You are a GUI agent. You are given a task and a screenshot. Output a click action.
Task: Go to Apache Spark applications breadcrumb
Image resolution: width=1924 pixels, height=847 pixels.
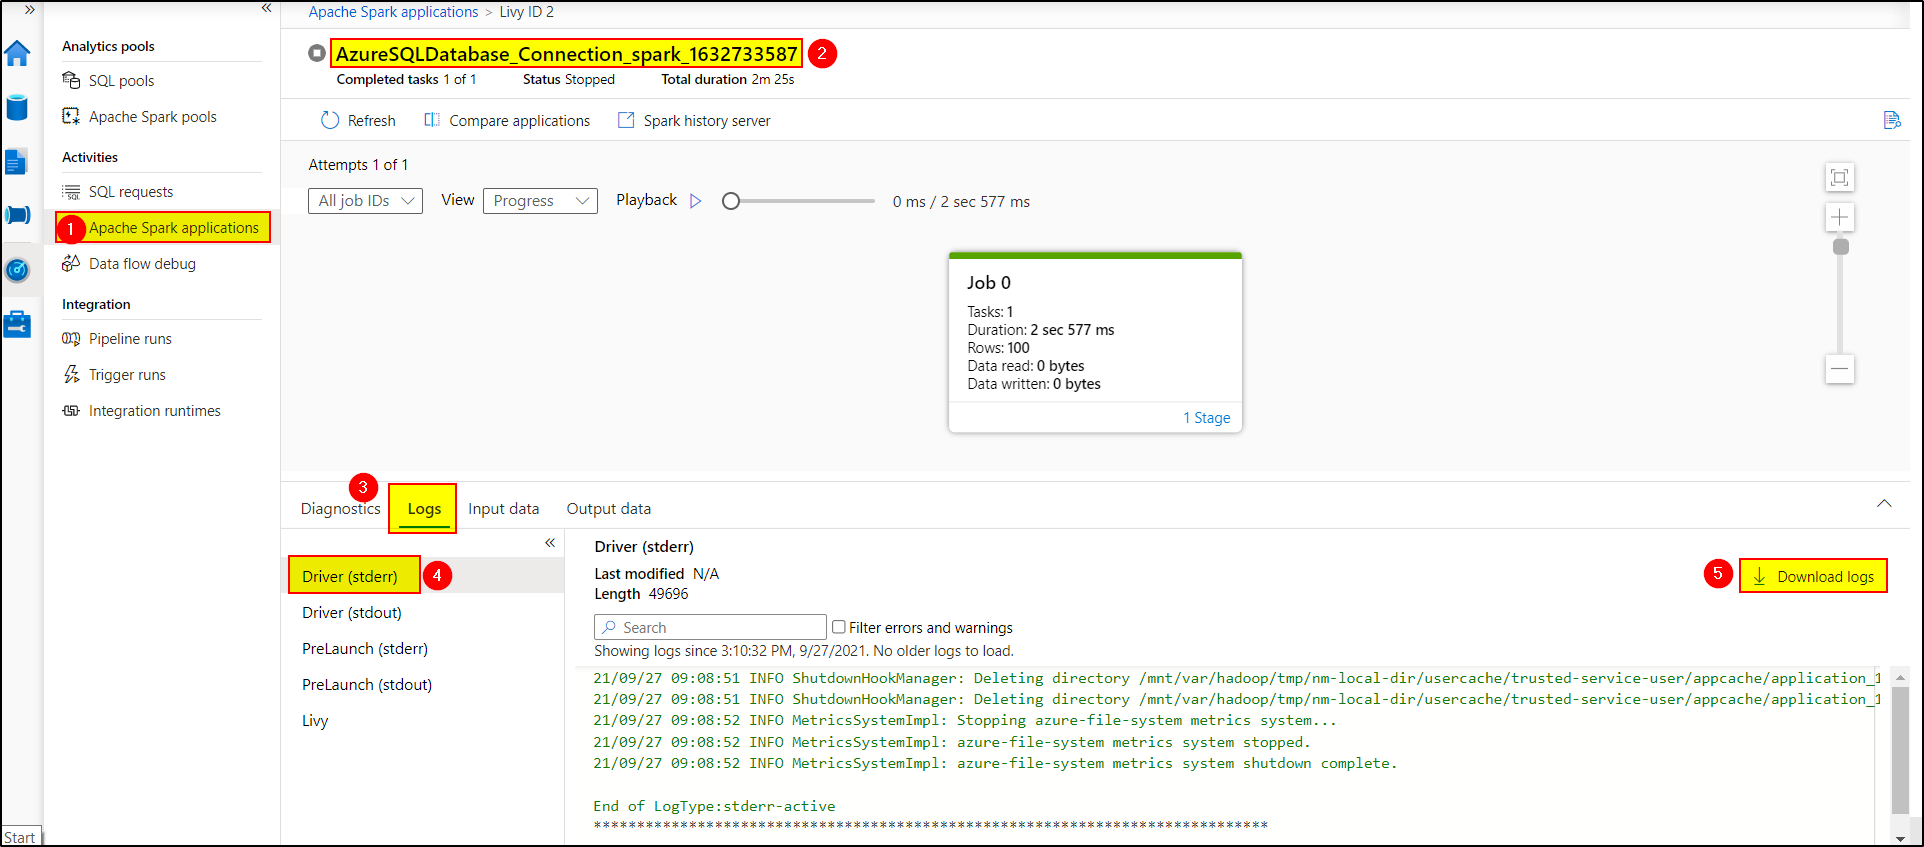point(393,12)
